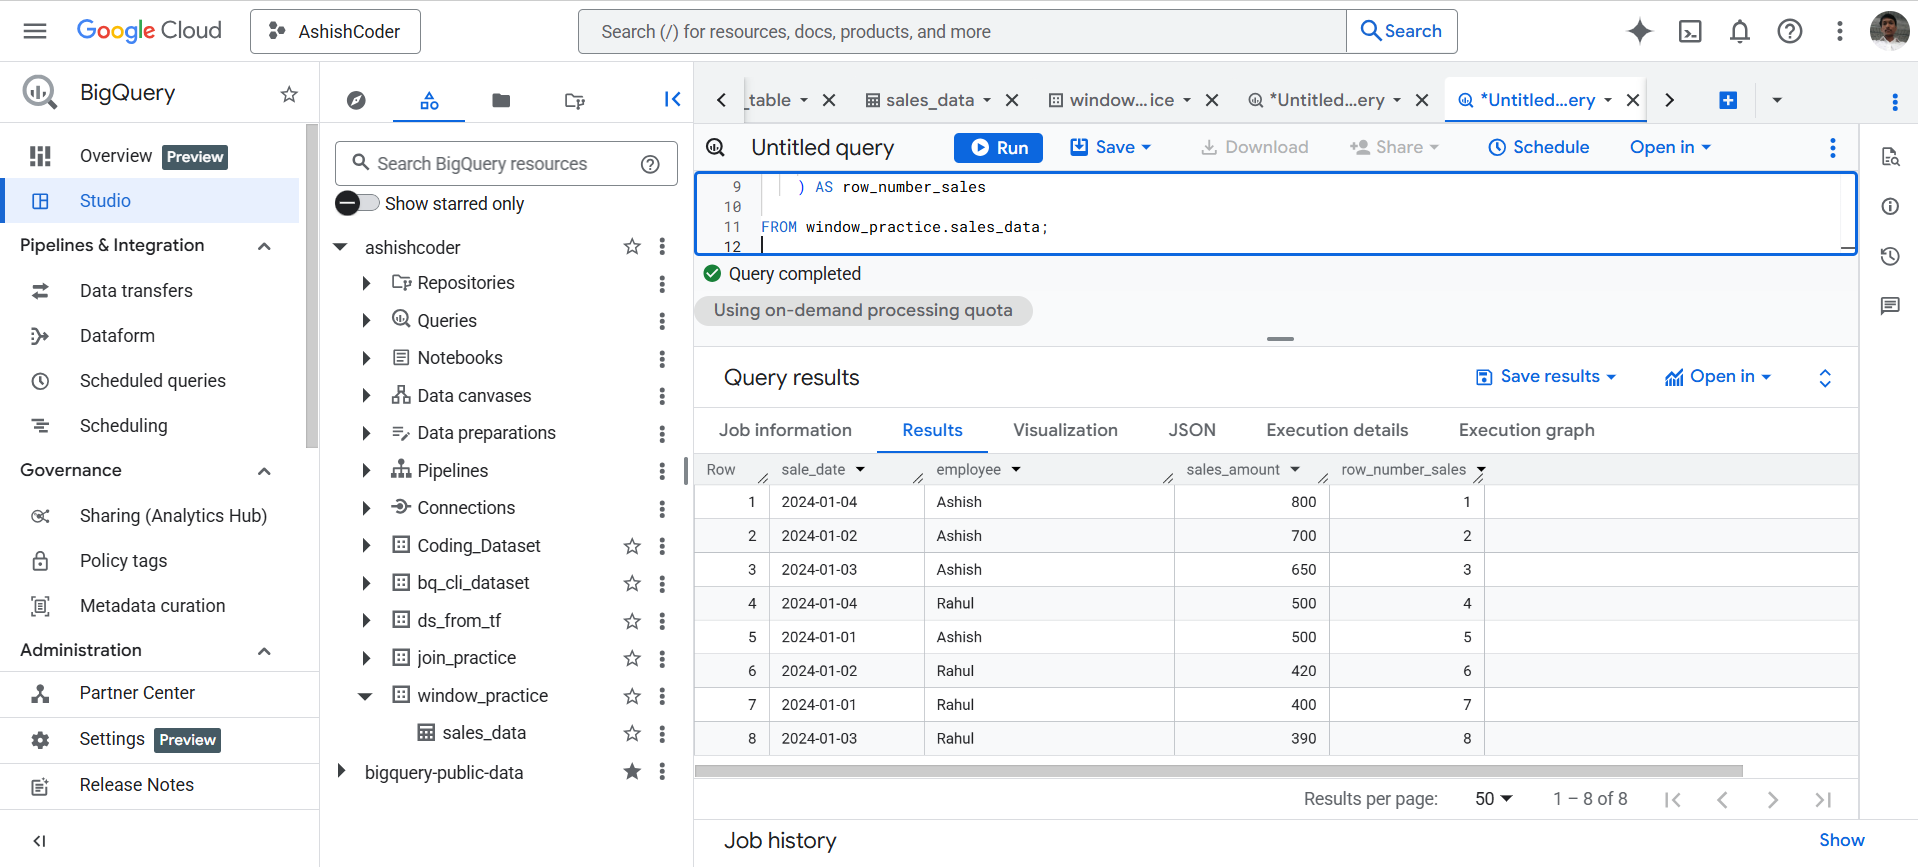Screen dimensions: 1918x867
Task: Select the AshishCoder project picker
Action: coord(335,31)
